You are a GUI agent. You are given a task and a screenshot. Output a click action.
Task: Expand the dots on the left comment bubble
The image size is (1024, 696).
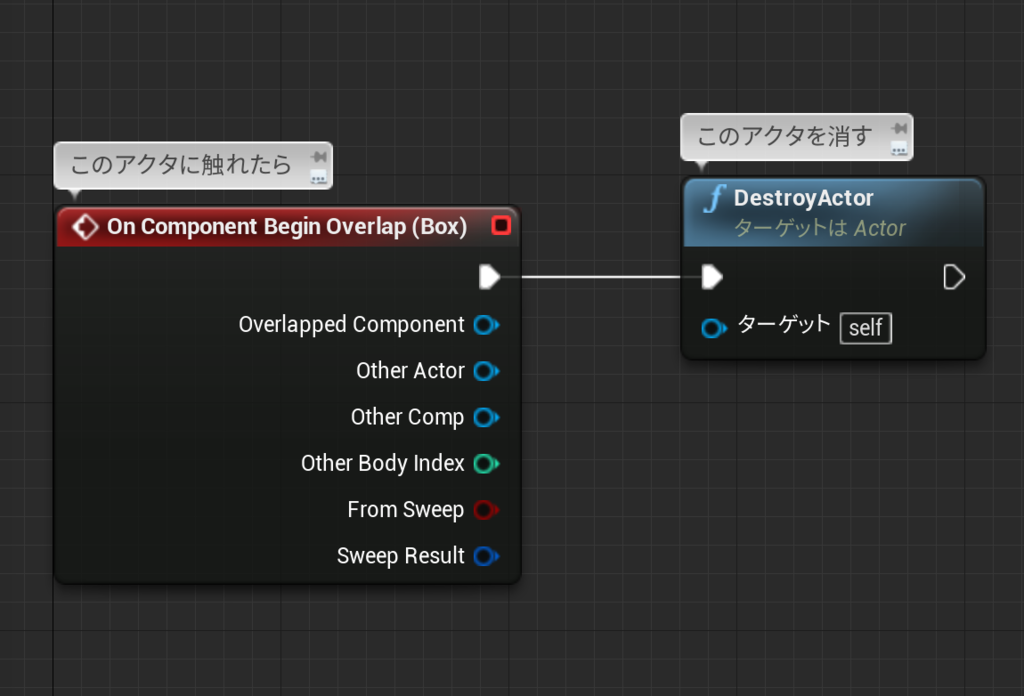(320, 176)
